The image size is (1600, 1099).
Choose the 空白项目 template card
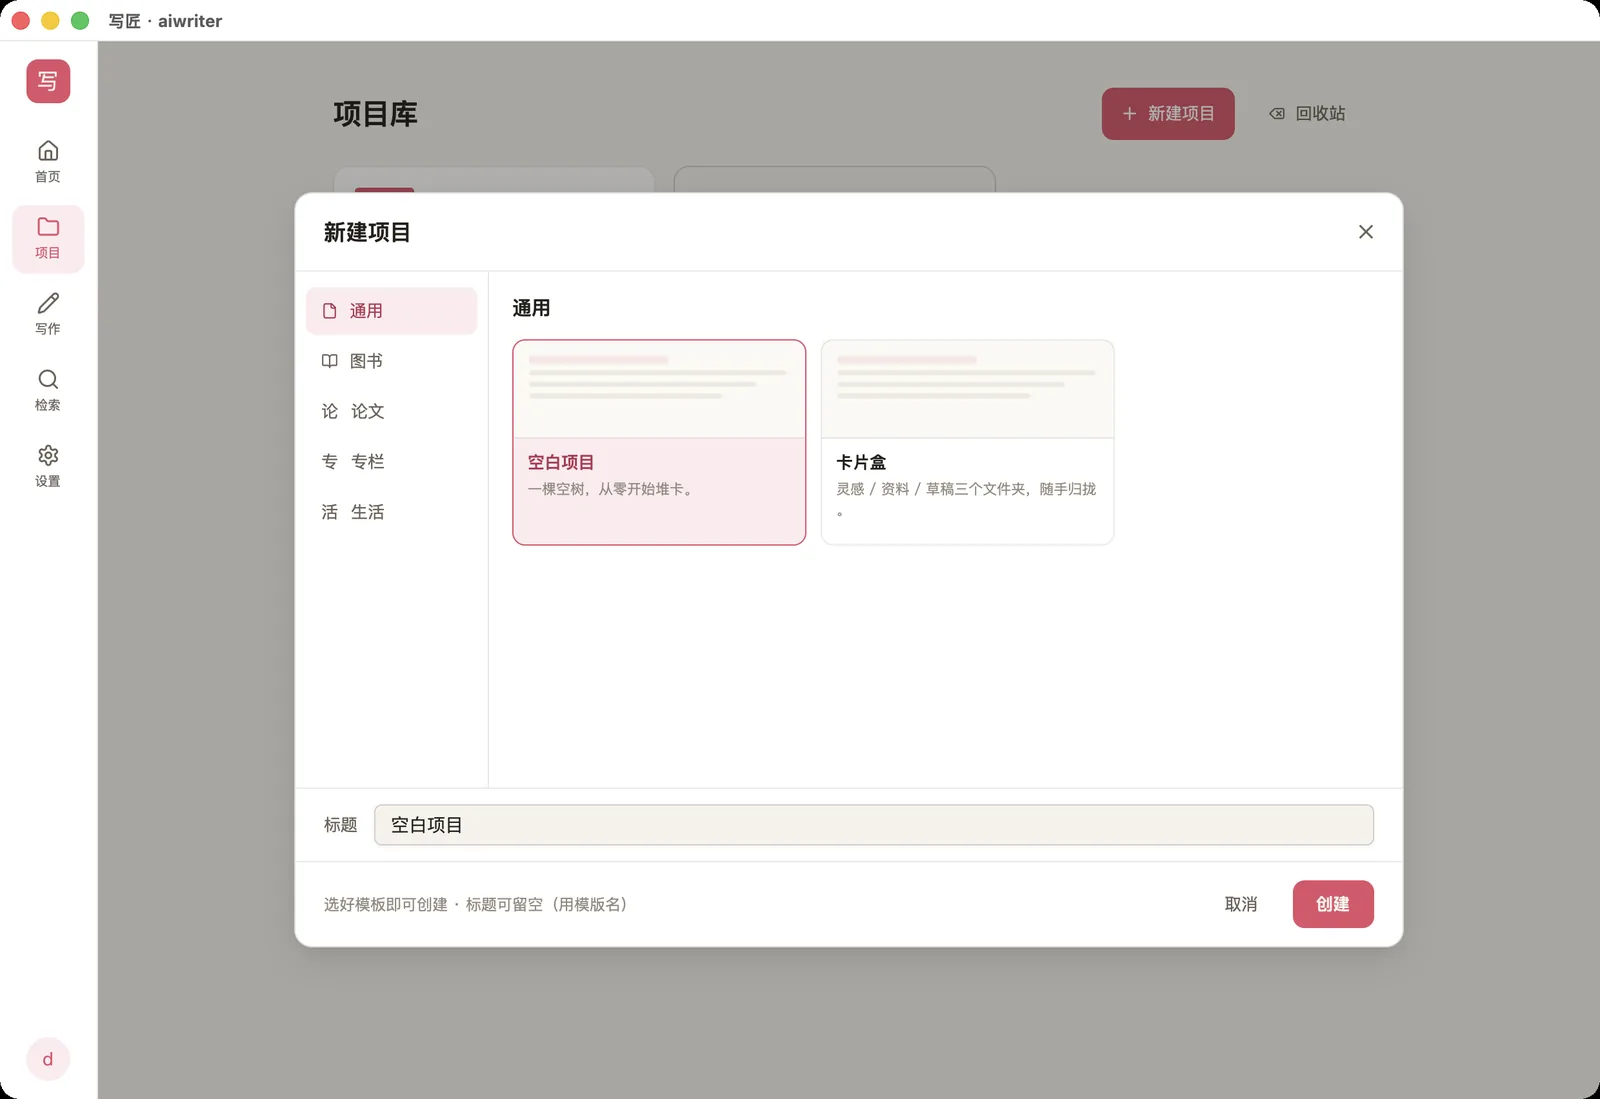click(x=659, y=442)
